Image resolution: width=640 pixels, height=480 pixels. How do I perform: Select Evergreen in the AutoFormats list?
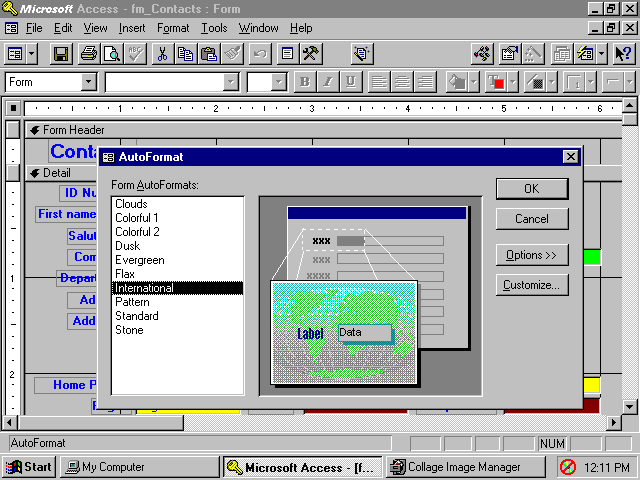point(177,260)
